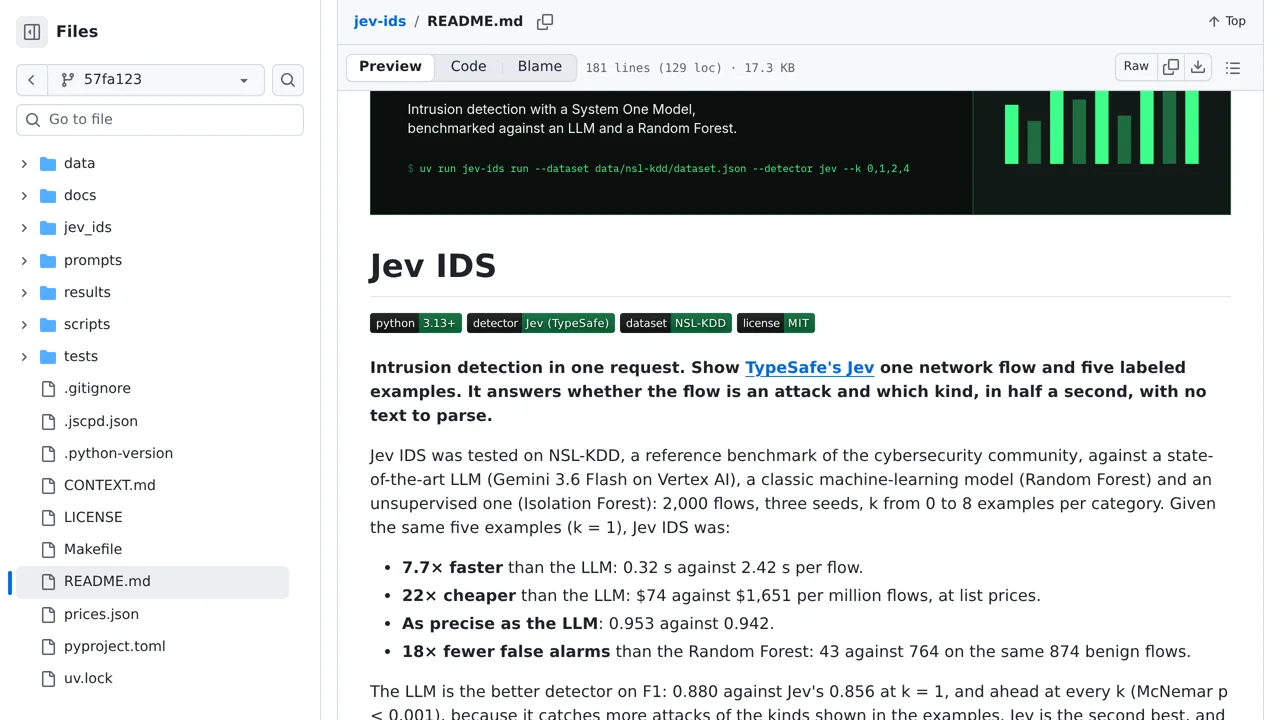Viewport: 1280px width, 720px height.
Task: Open .gitignore in the file tree
Action: click(97, 388)
